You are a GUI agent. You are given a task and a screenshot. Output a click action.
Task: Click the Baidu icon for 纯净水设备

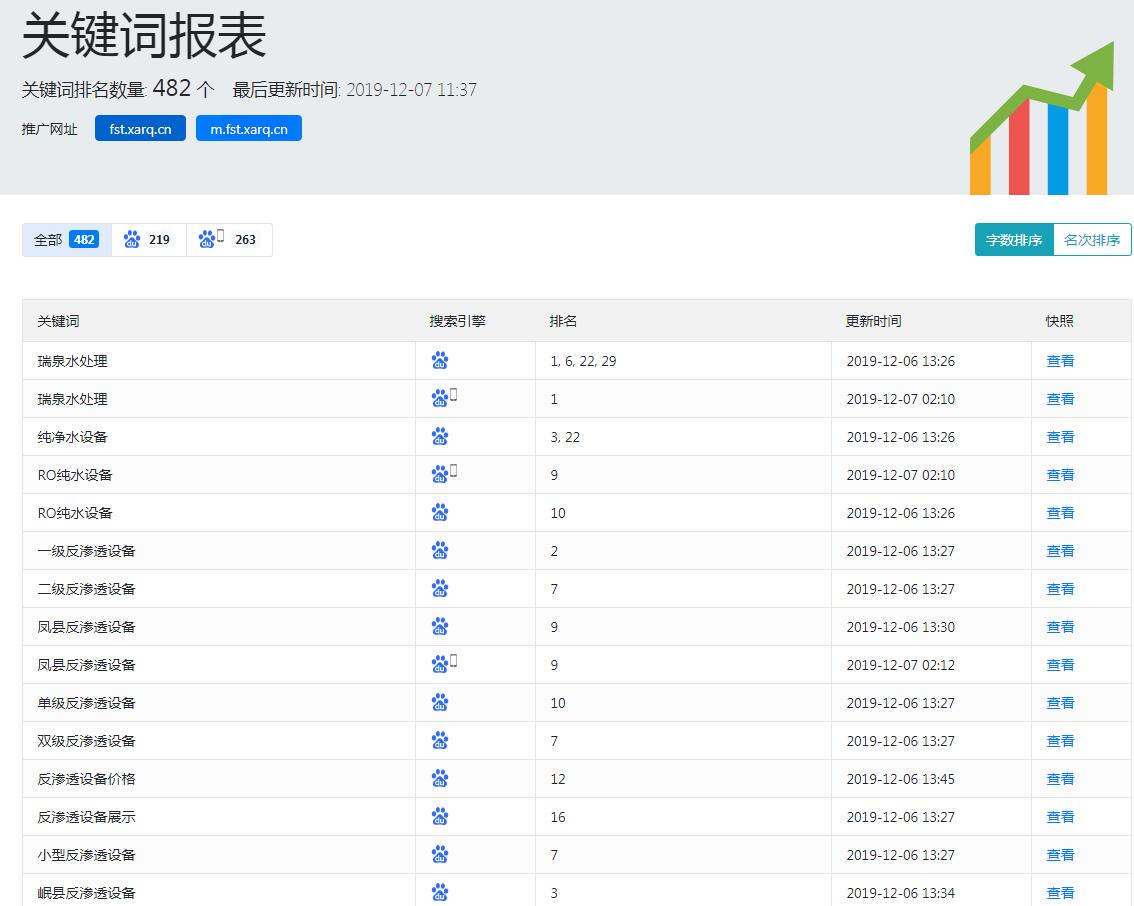440,436
